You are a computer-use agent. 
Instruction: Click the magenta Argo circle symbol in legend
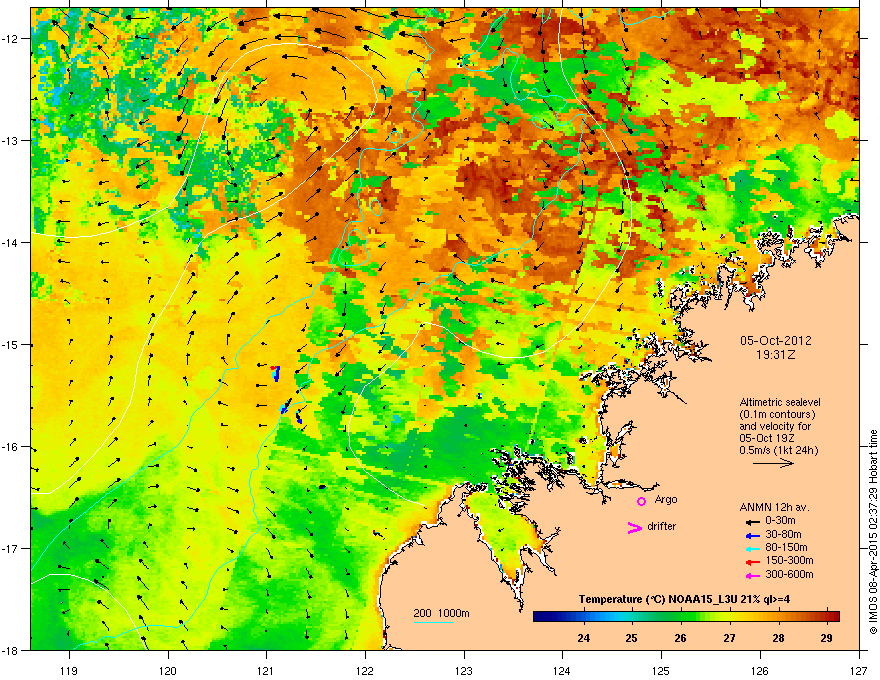pyautogui.click(x=641, y=501)
